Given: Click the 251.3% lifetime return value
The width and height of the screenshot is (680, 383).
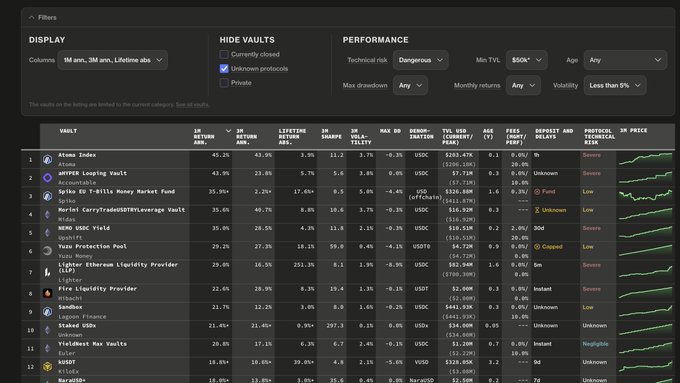Looking at the screenshot, I should coord(303,265).
